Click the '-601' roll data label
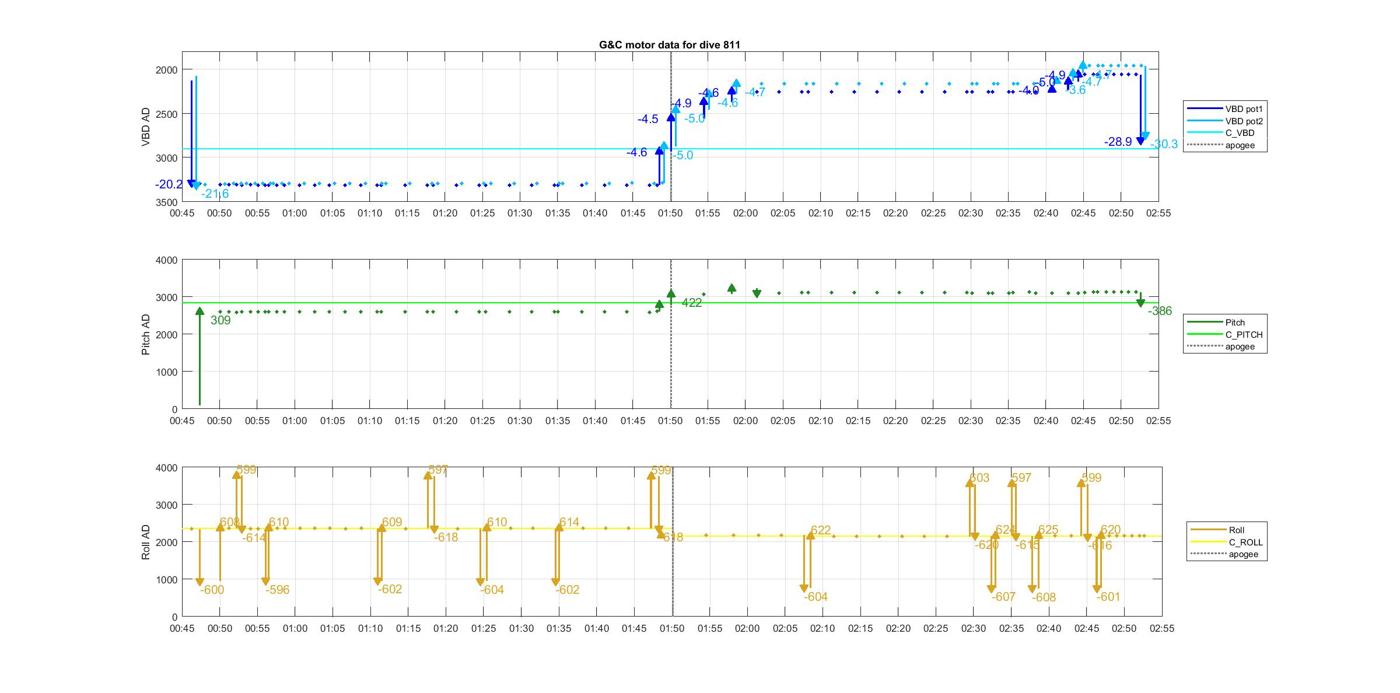 pos(1108,597)
